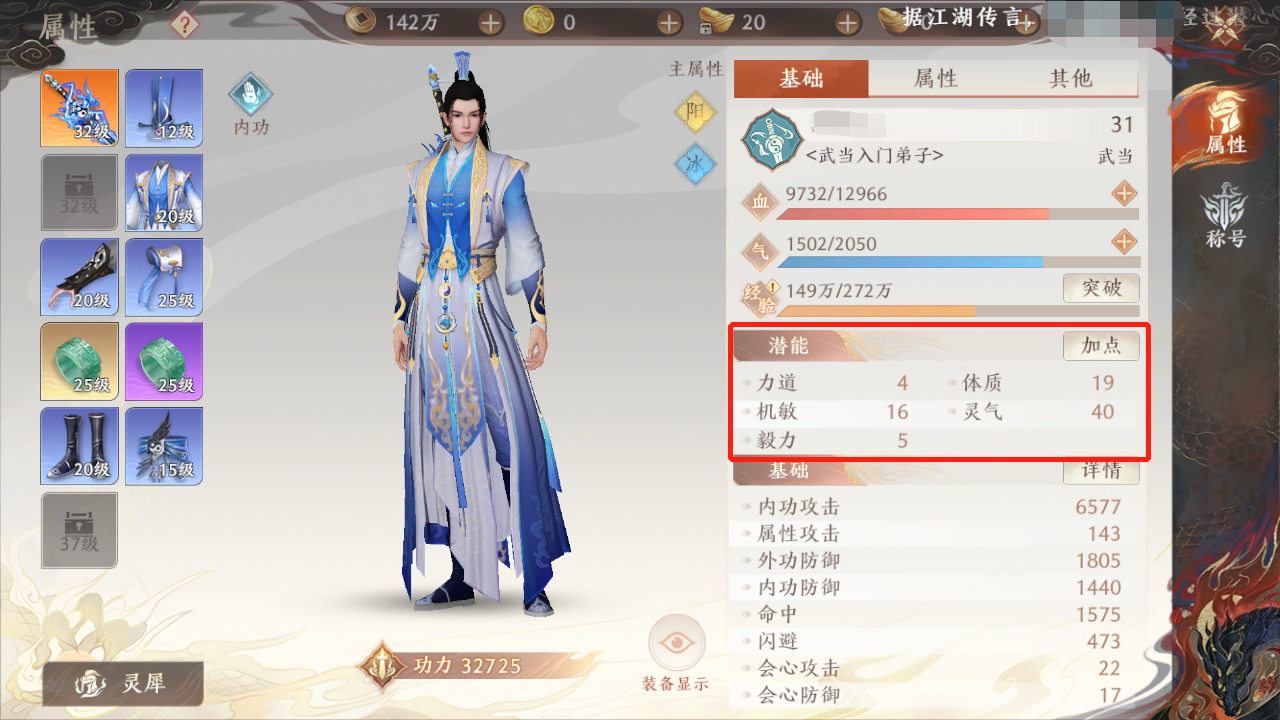Toggle the 装备显示 equipment display eye
The width and height of the screenshot is (1280, 720).
[676, 654]
